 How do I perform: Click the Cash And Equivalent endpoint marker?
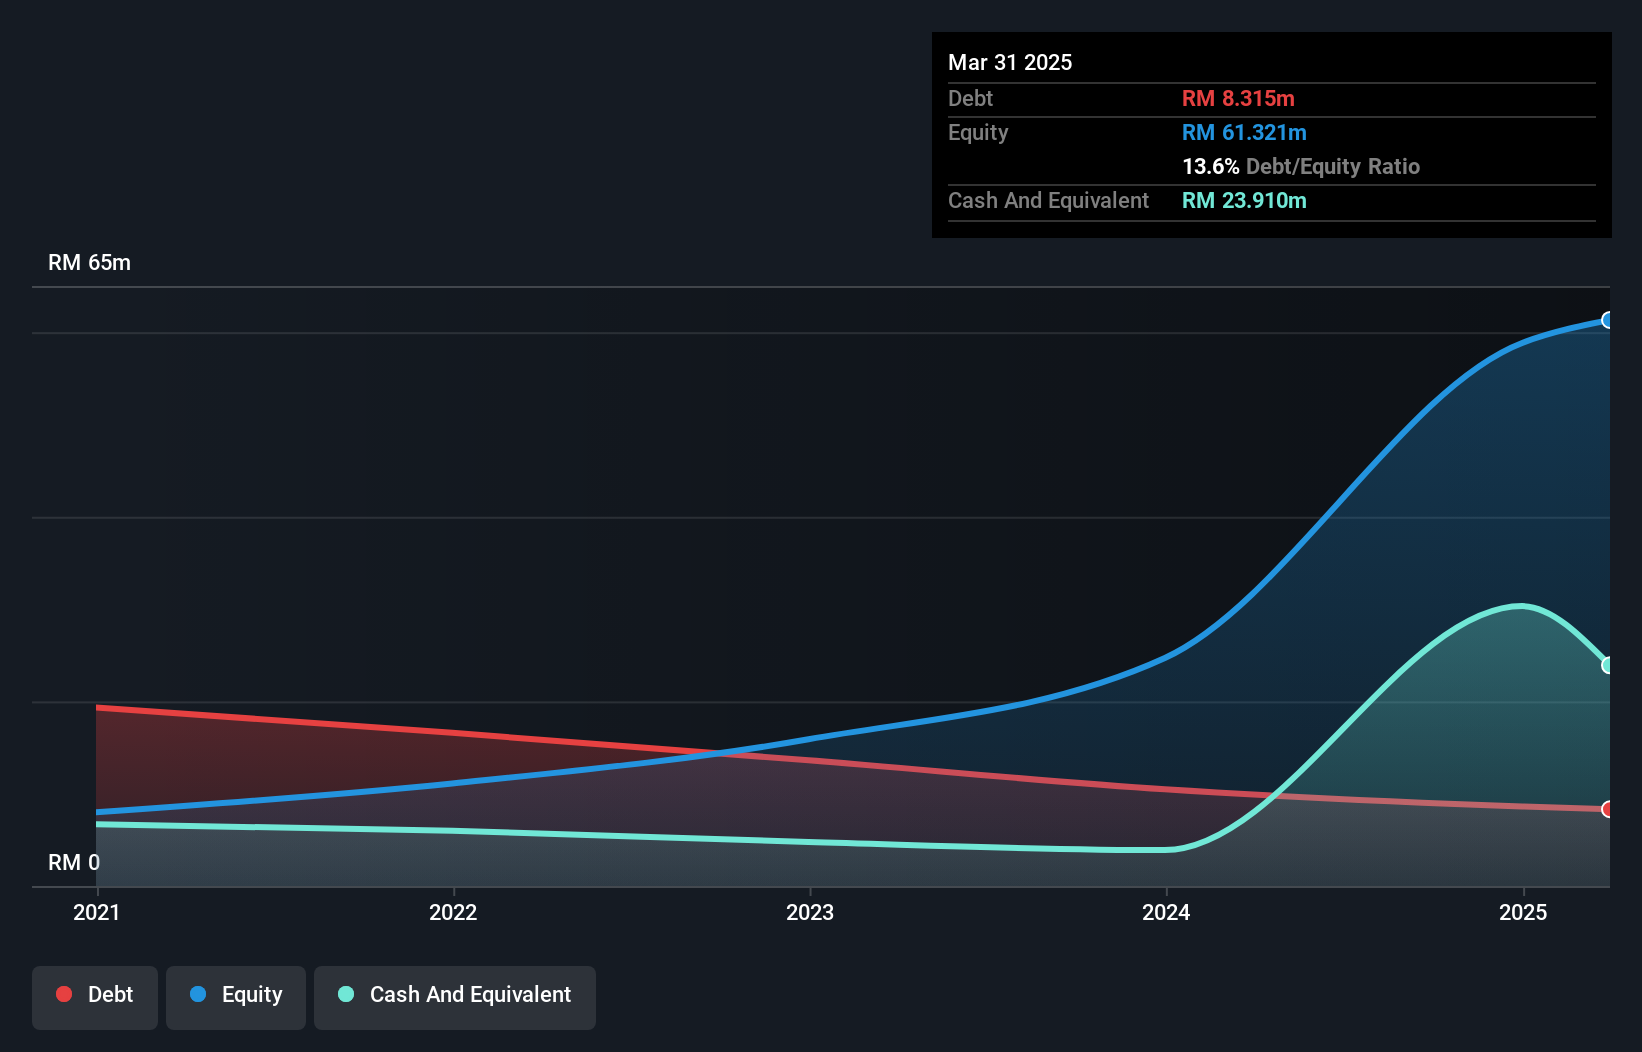coord(1607,665)
